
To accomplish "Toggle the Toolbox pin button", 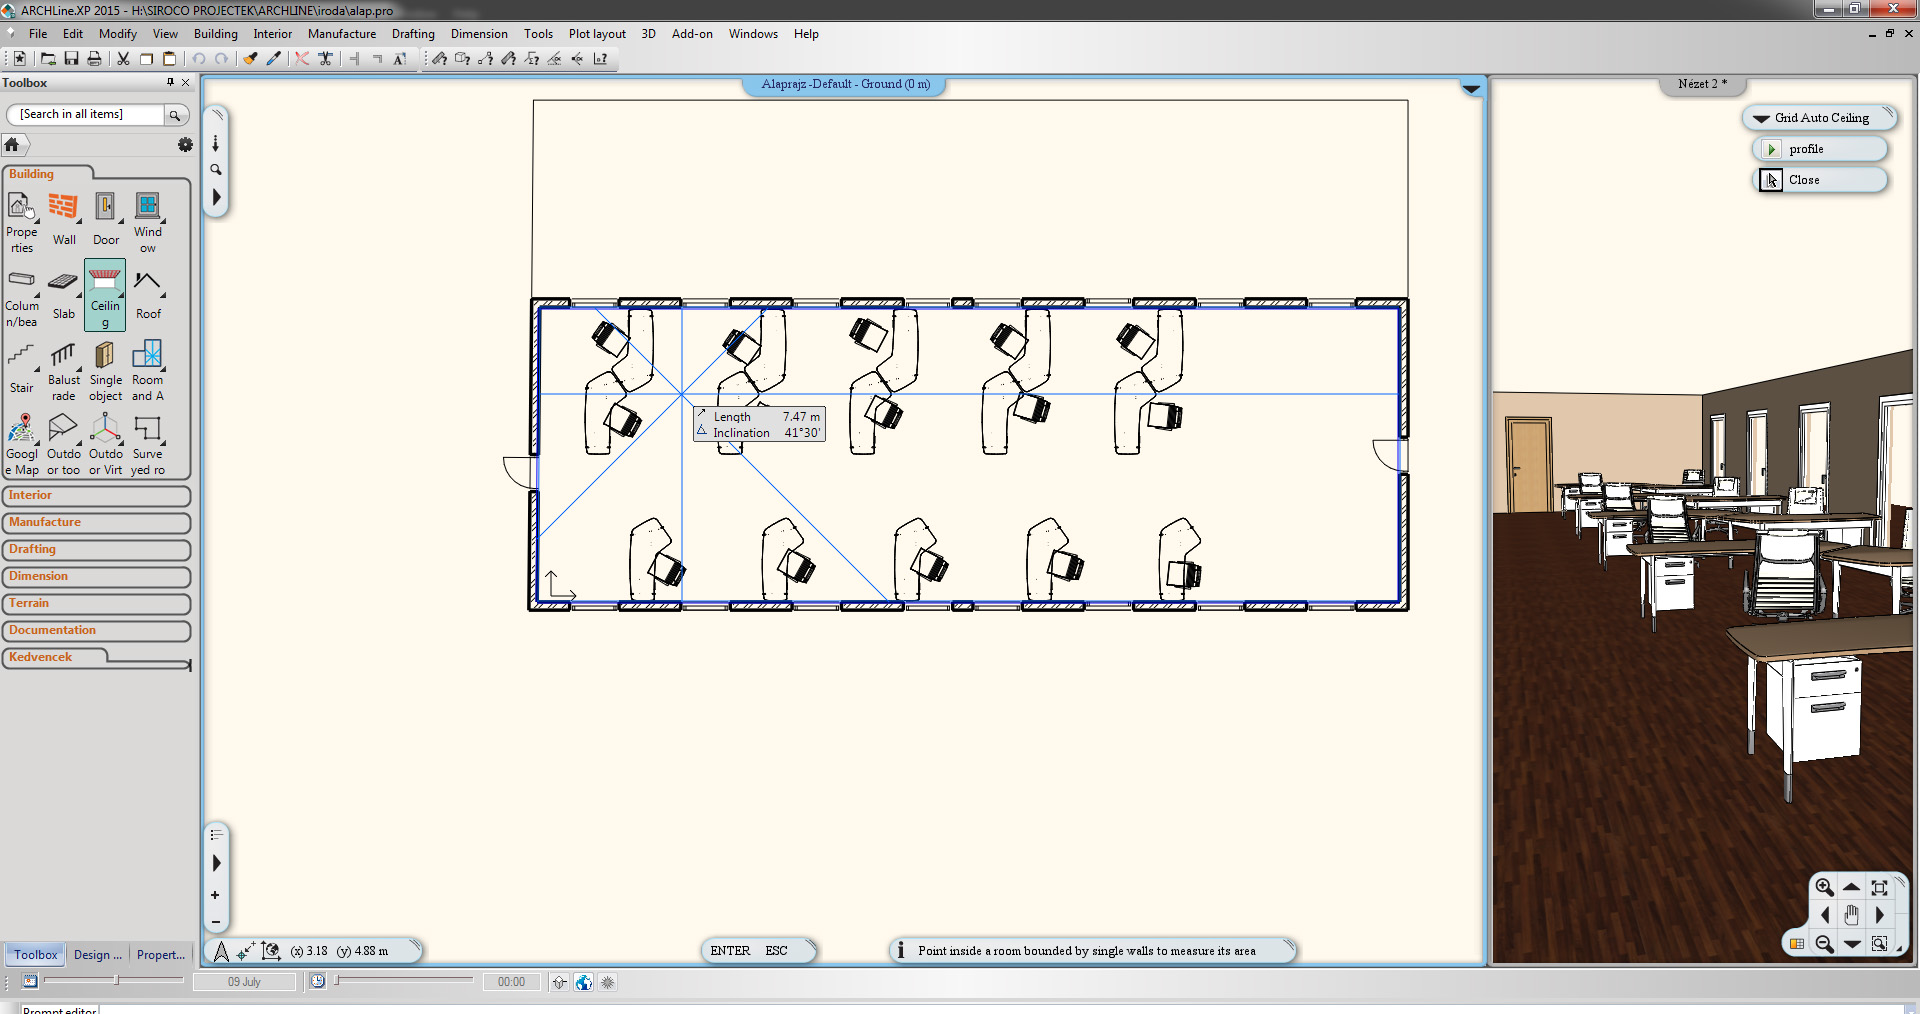I will pos(170,82).
